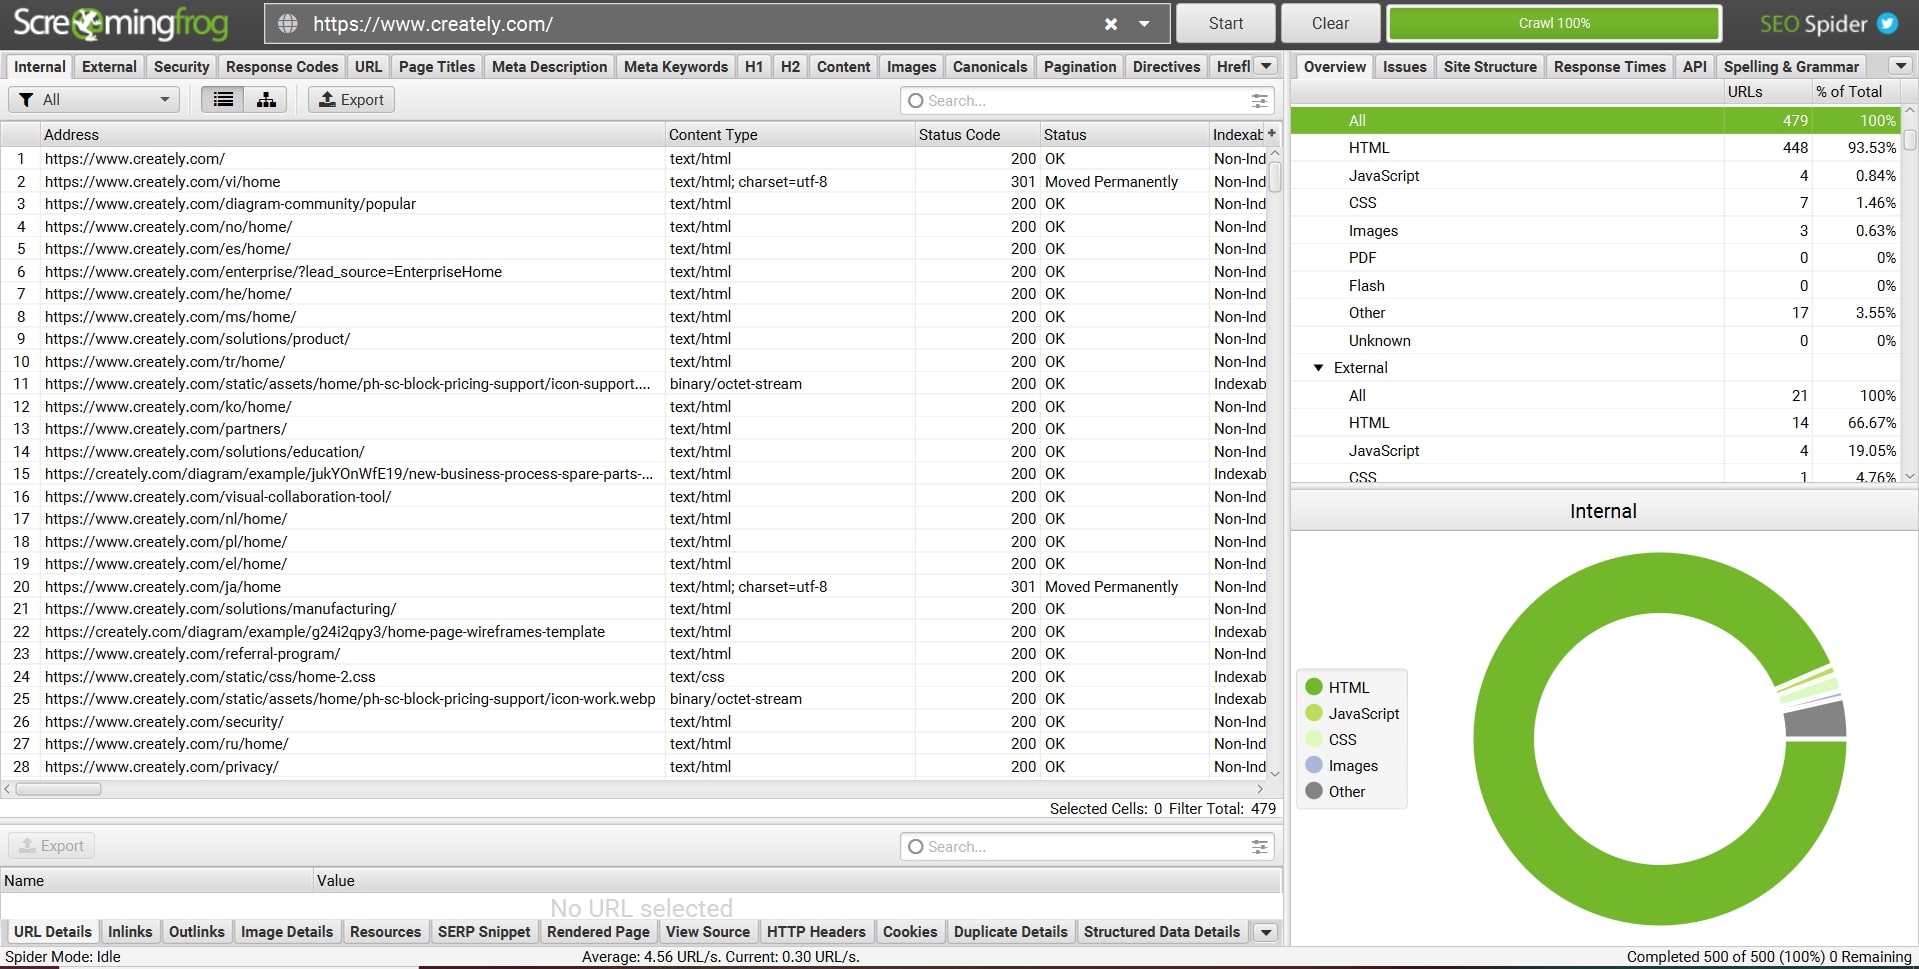Sort by Content Type column header

789,134
